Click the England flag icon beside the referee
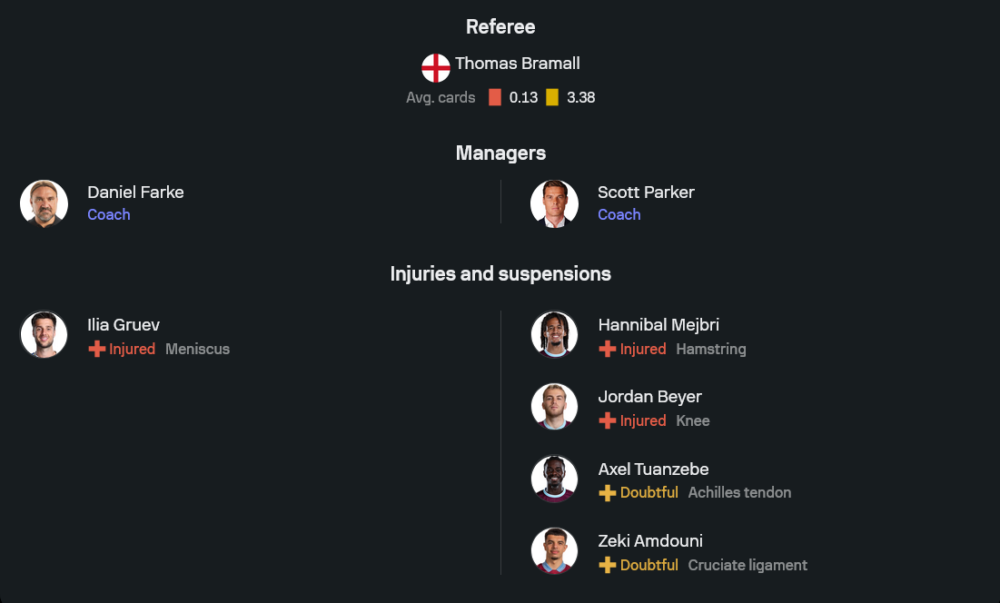The height and width of the screenshot is (603, 1000). click(x=436, y=67)
